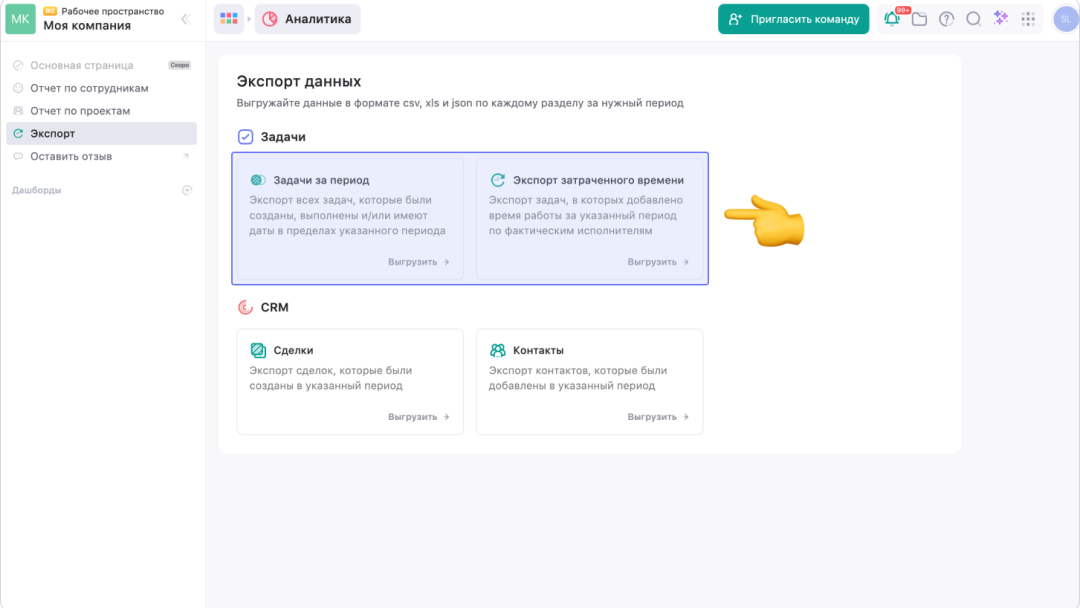Click the search magnifier icon
Image resolution: width=1080 pixels, height=608 pixels.
(973, 19)
